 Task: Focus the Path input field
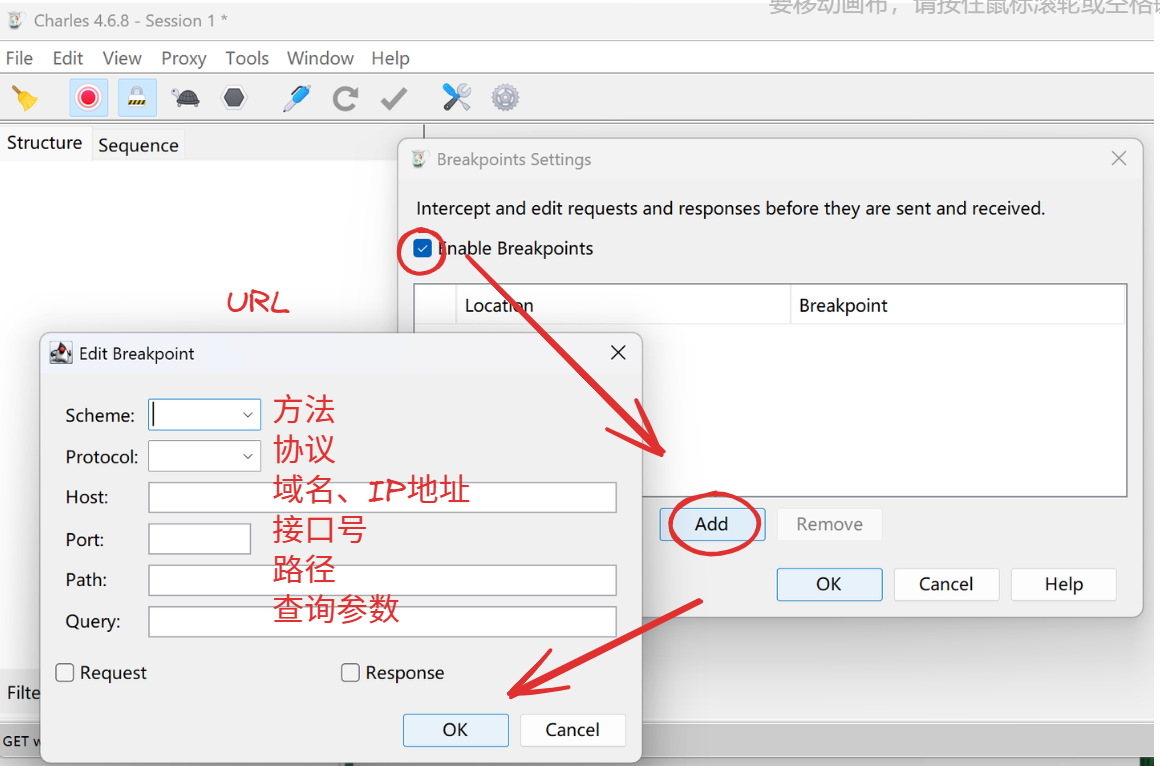(x=382, y=580)
